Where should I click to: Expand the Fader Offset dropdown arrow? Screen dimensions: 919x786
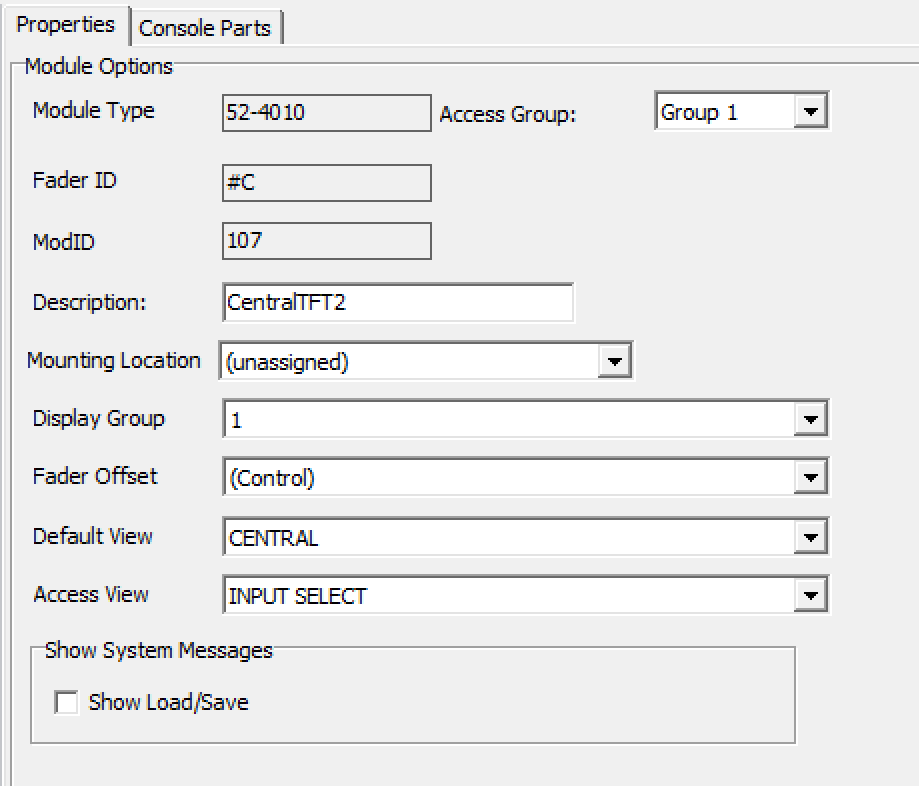810,477
